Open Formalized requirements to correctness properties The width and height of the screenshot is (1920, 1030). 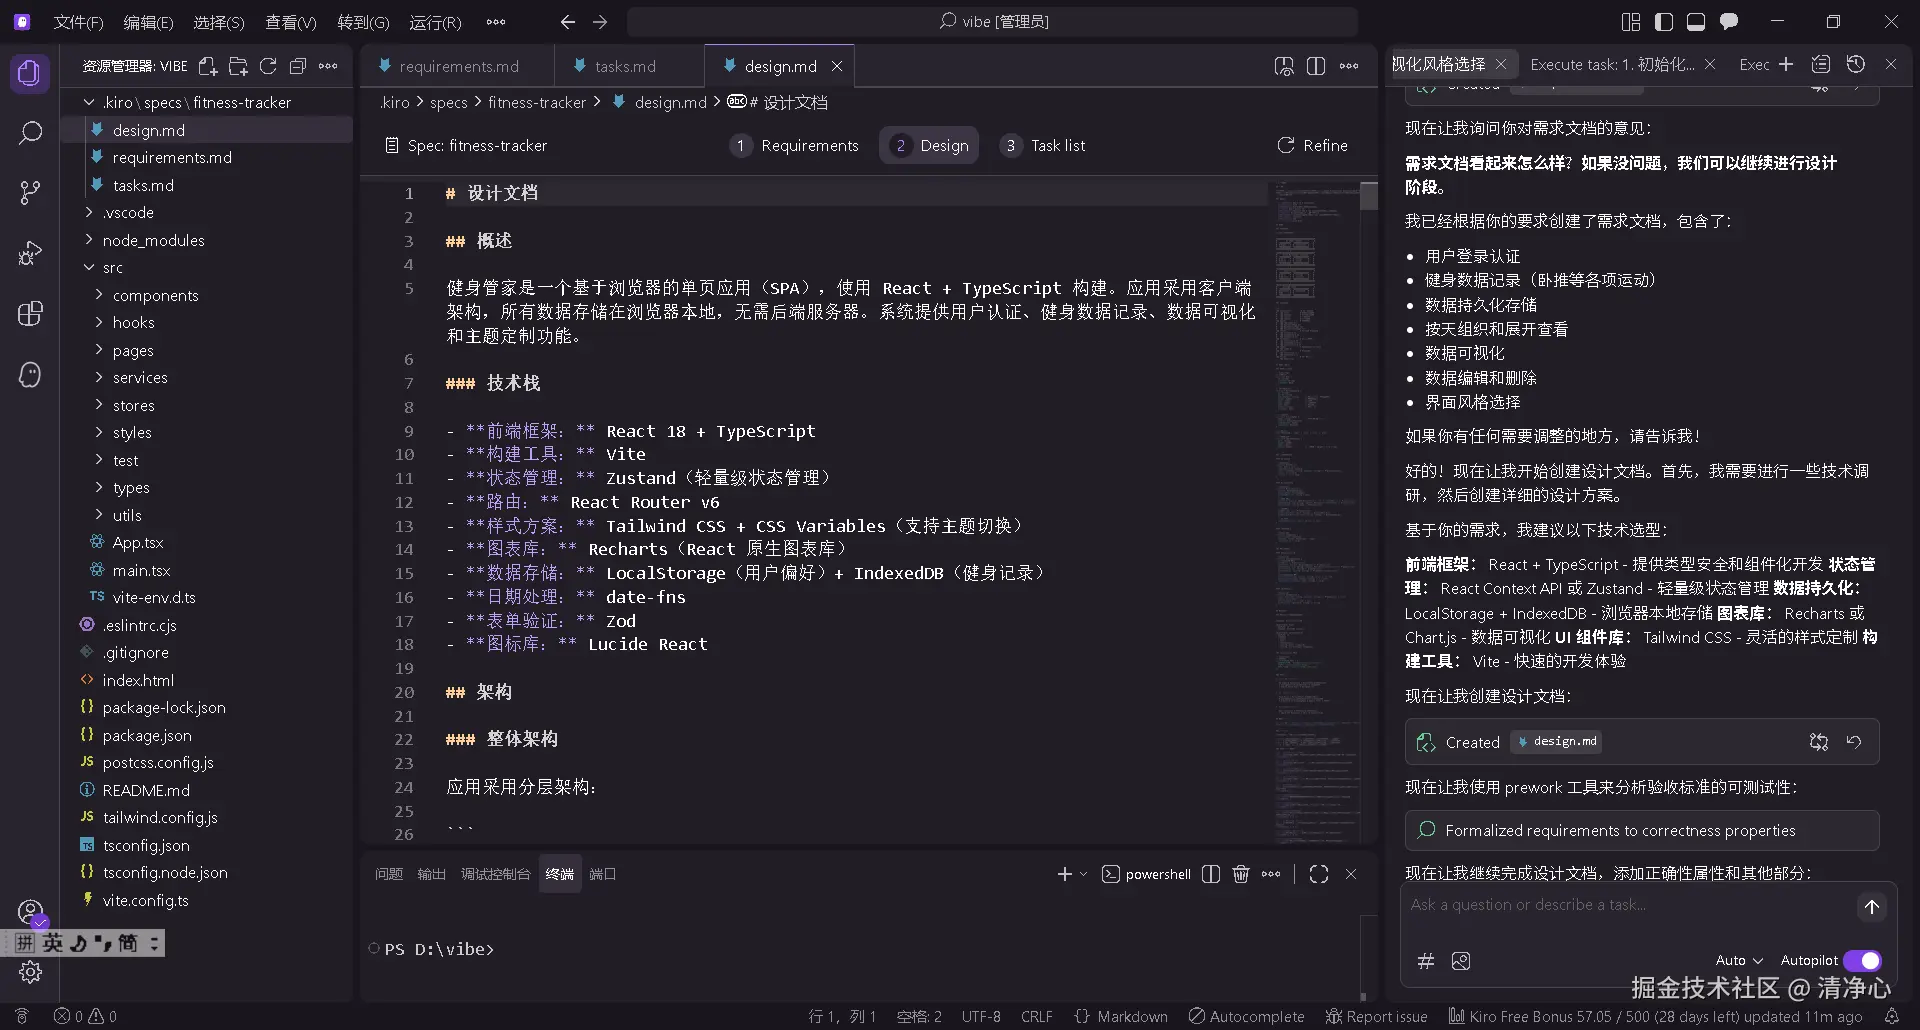[1642, 830]
